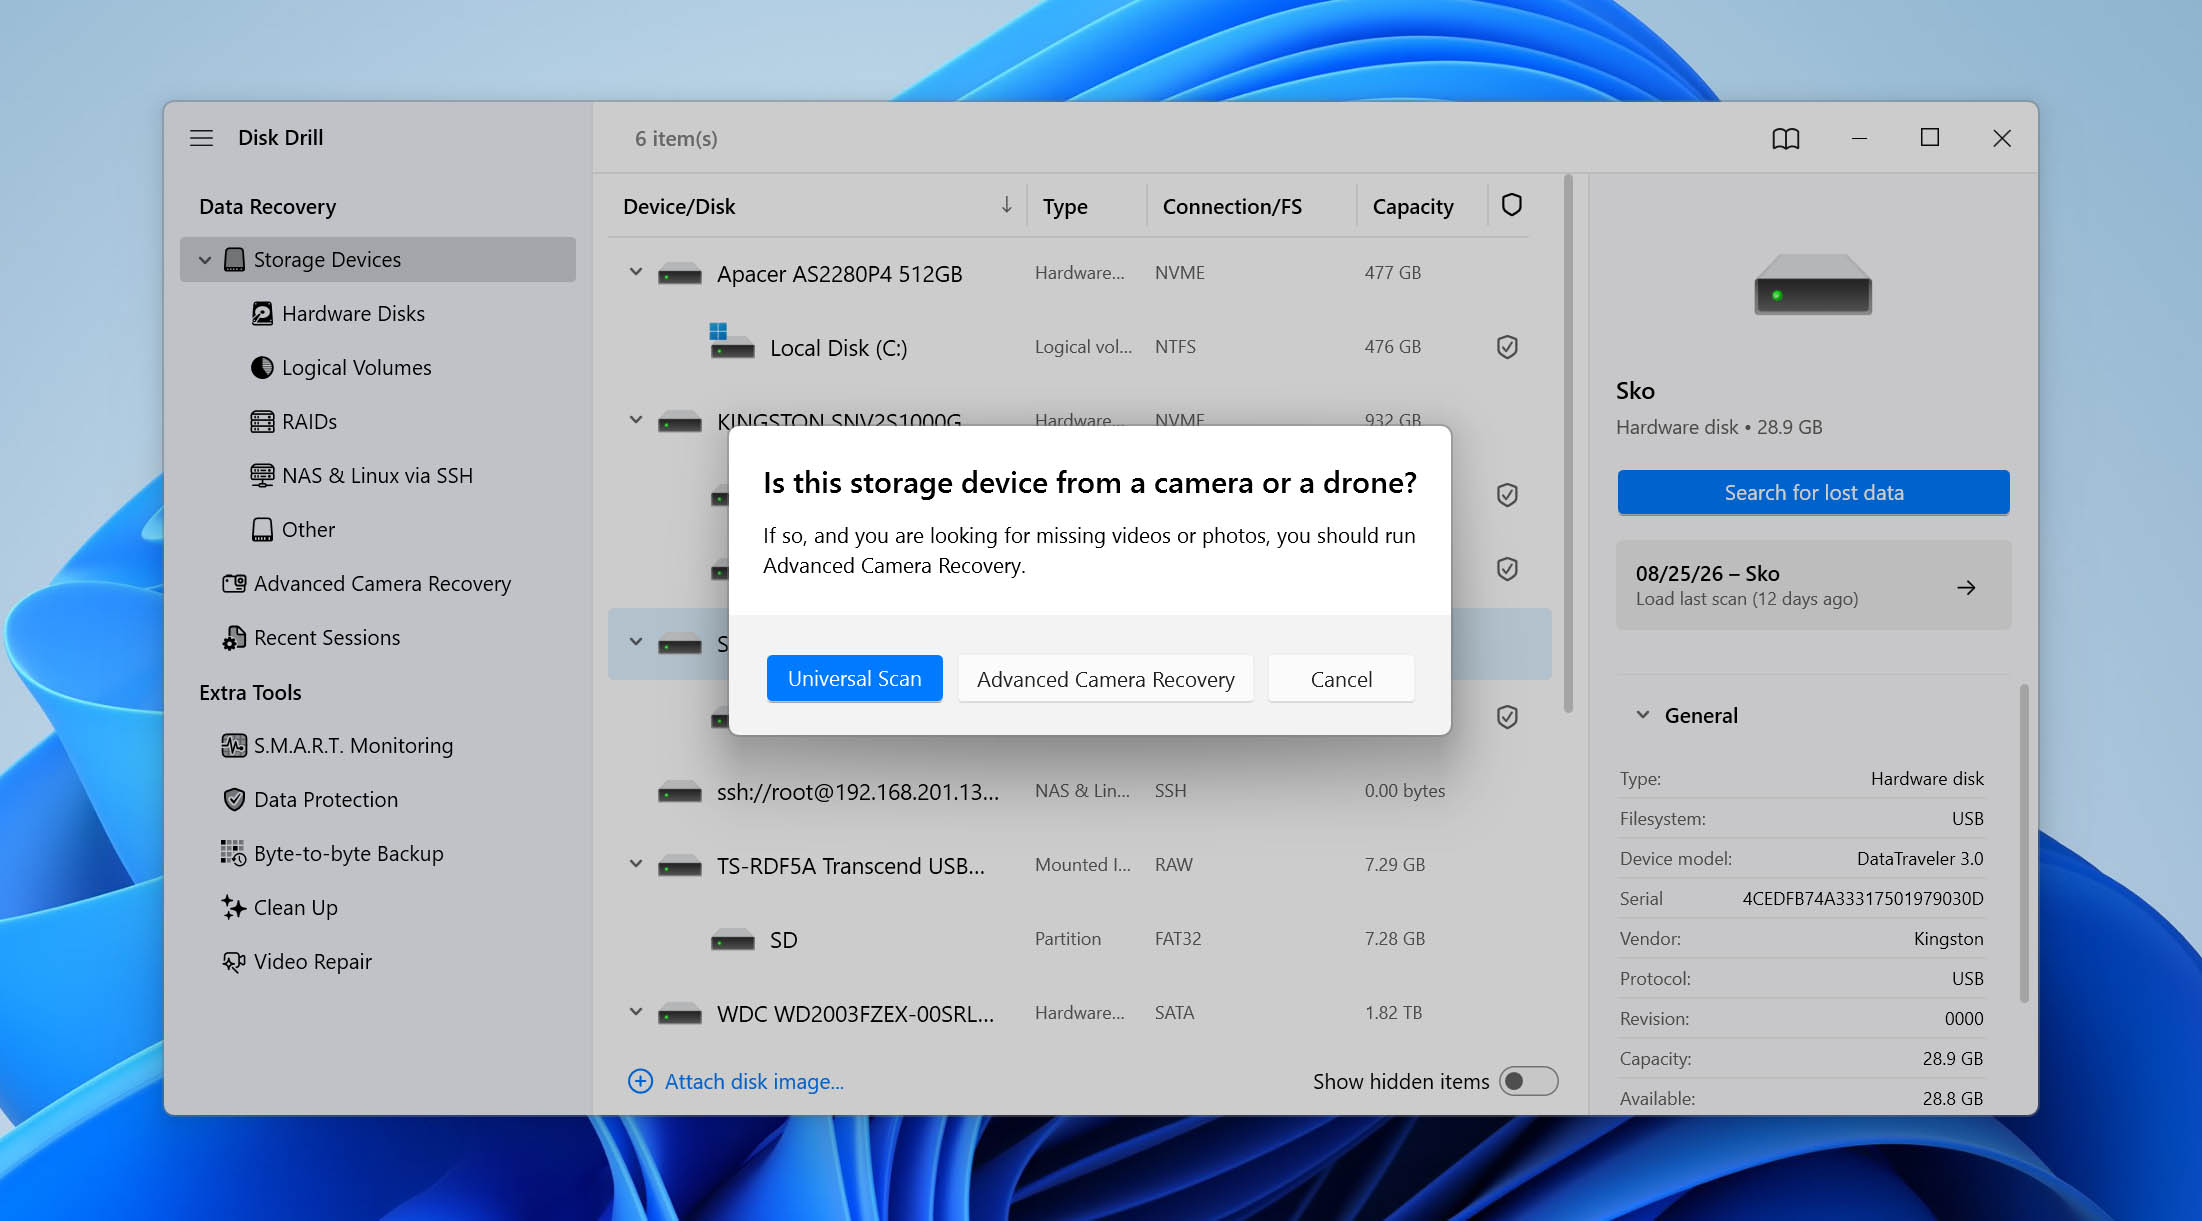The image size is (2202, 1221).
Task: Click the NAS & Linux via SSH icon
Action: 262,476
